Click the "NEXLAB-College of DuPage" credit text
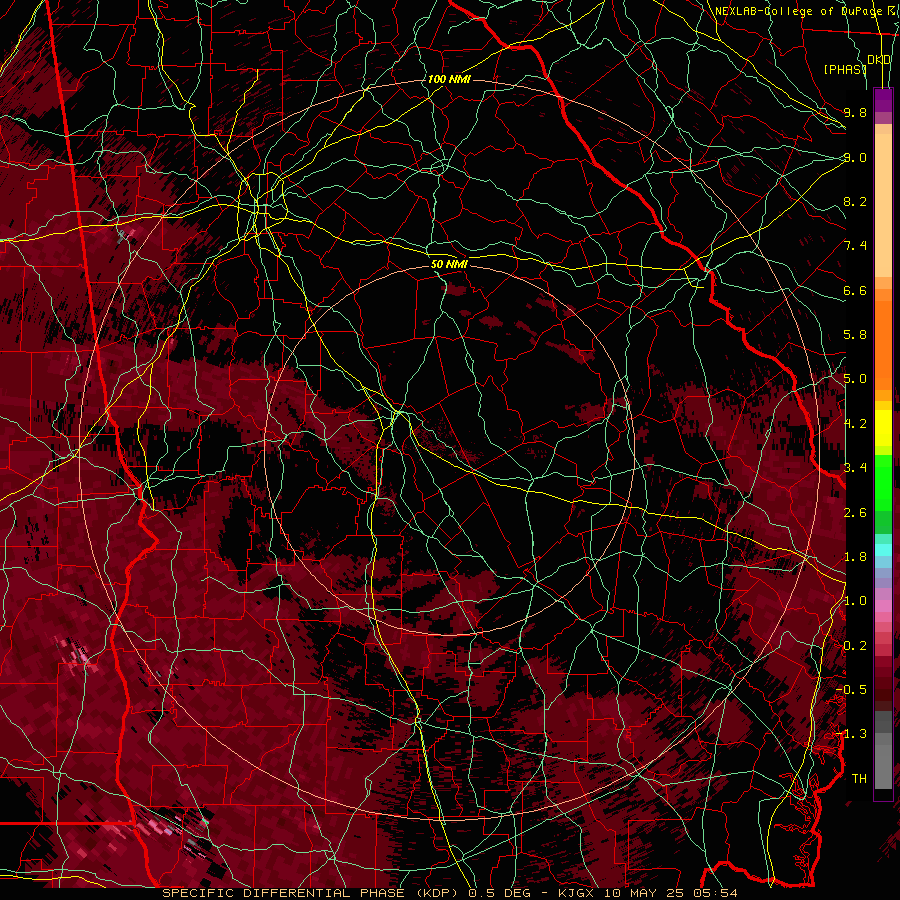The height and width of the screenshot is (900, 900). point(798,11)
